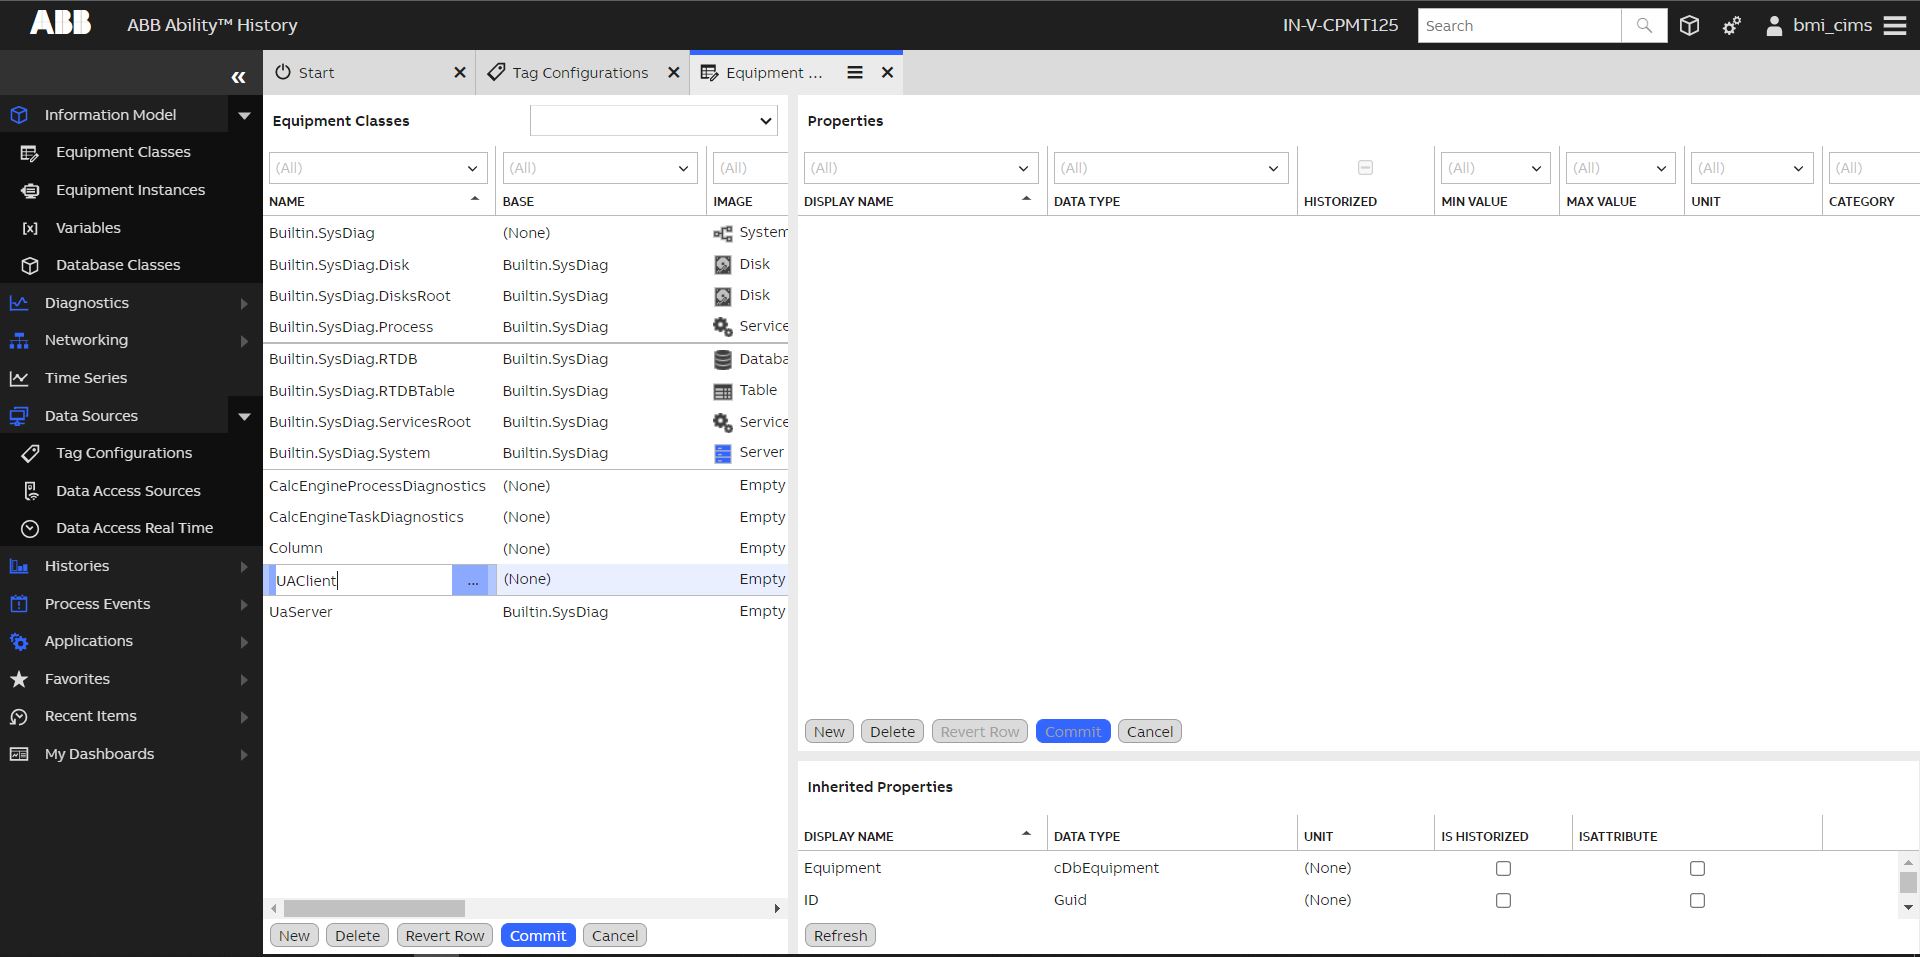Open Process Events in the sidebar
This screenshot has width=1920, height=957.
coord(97,604)
